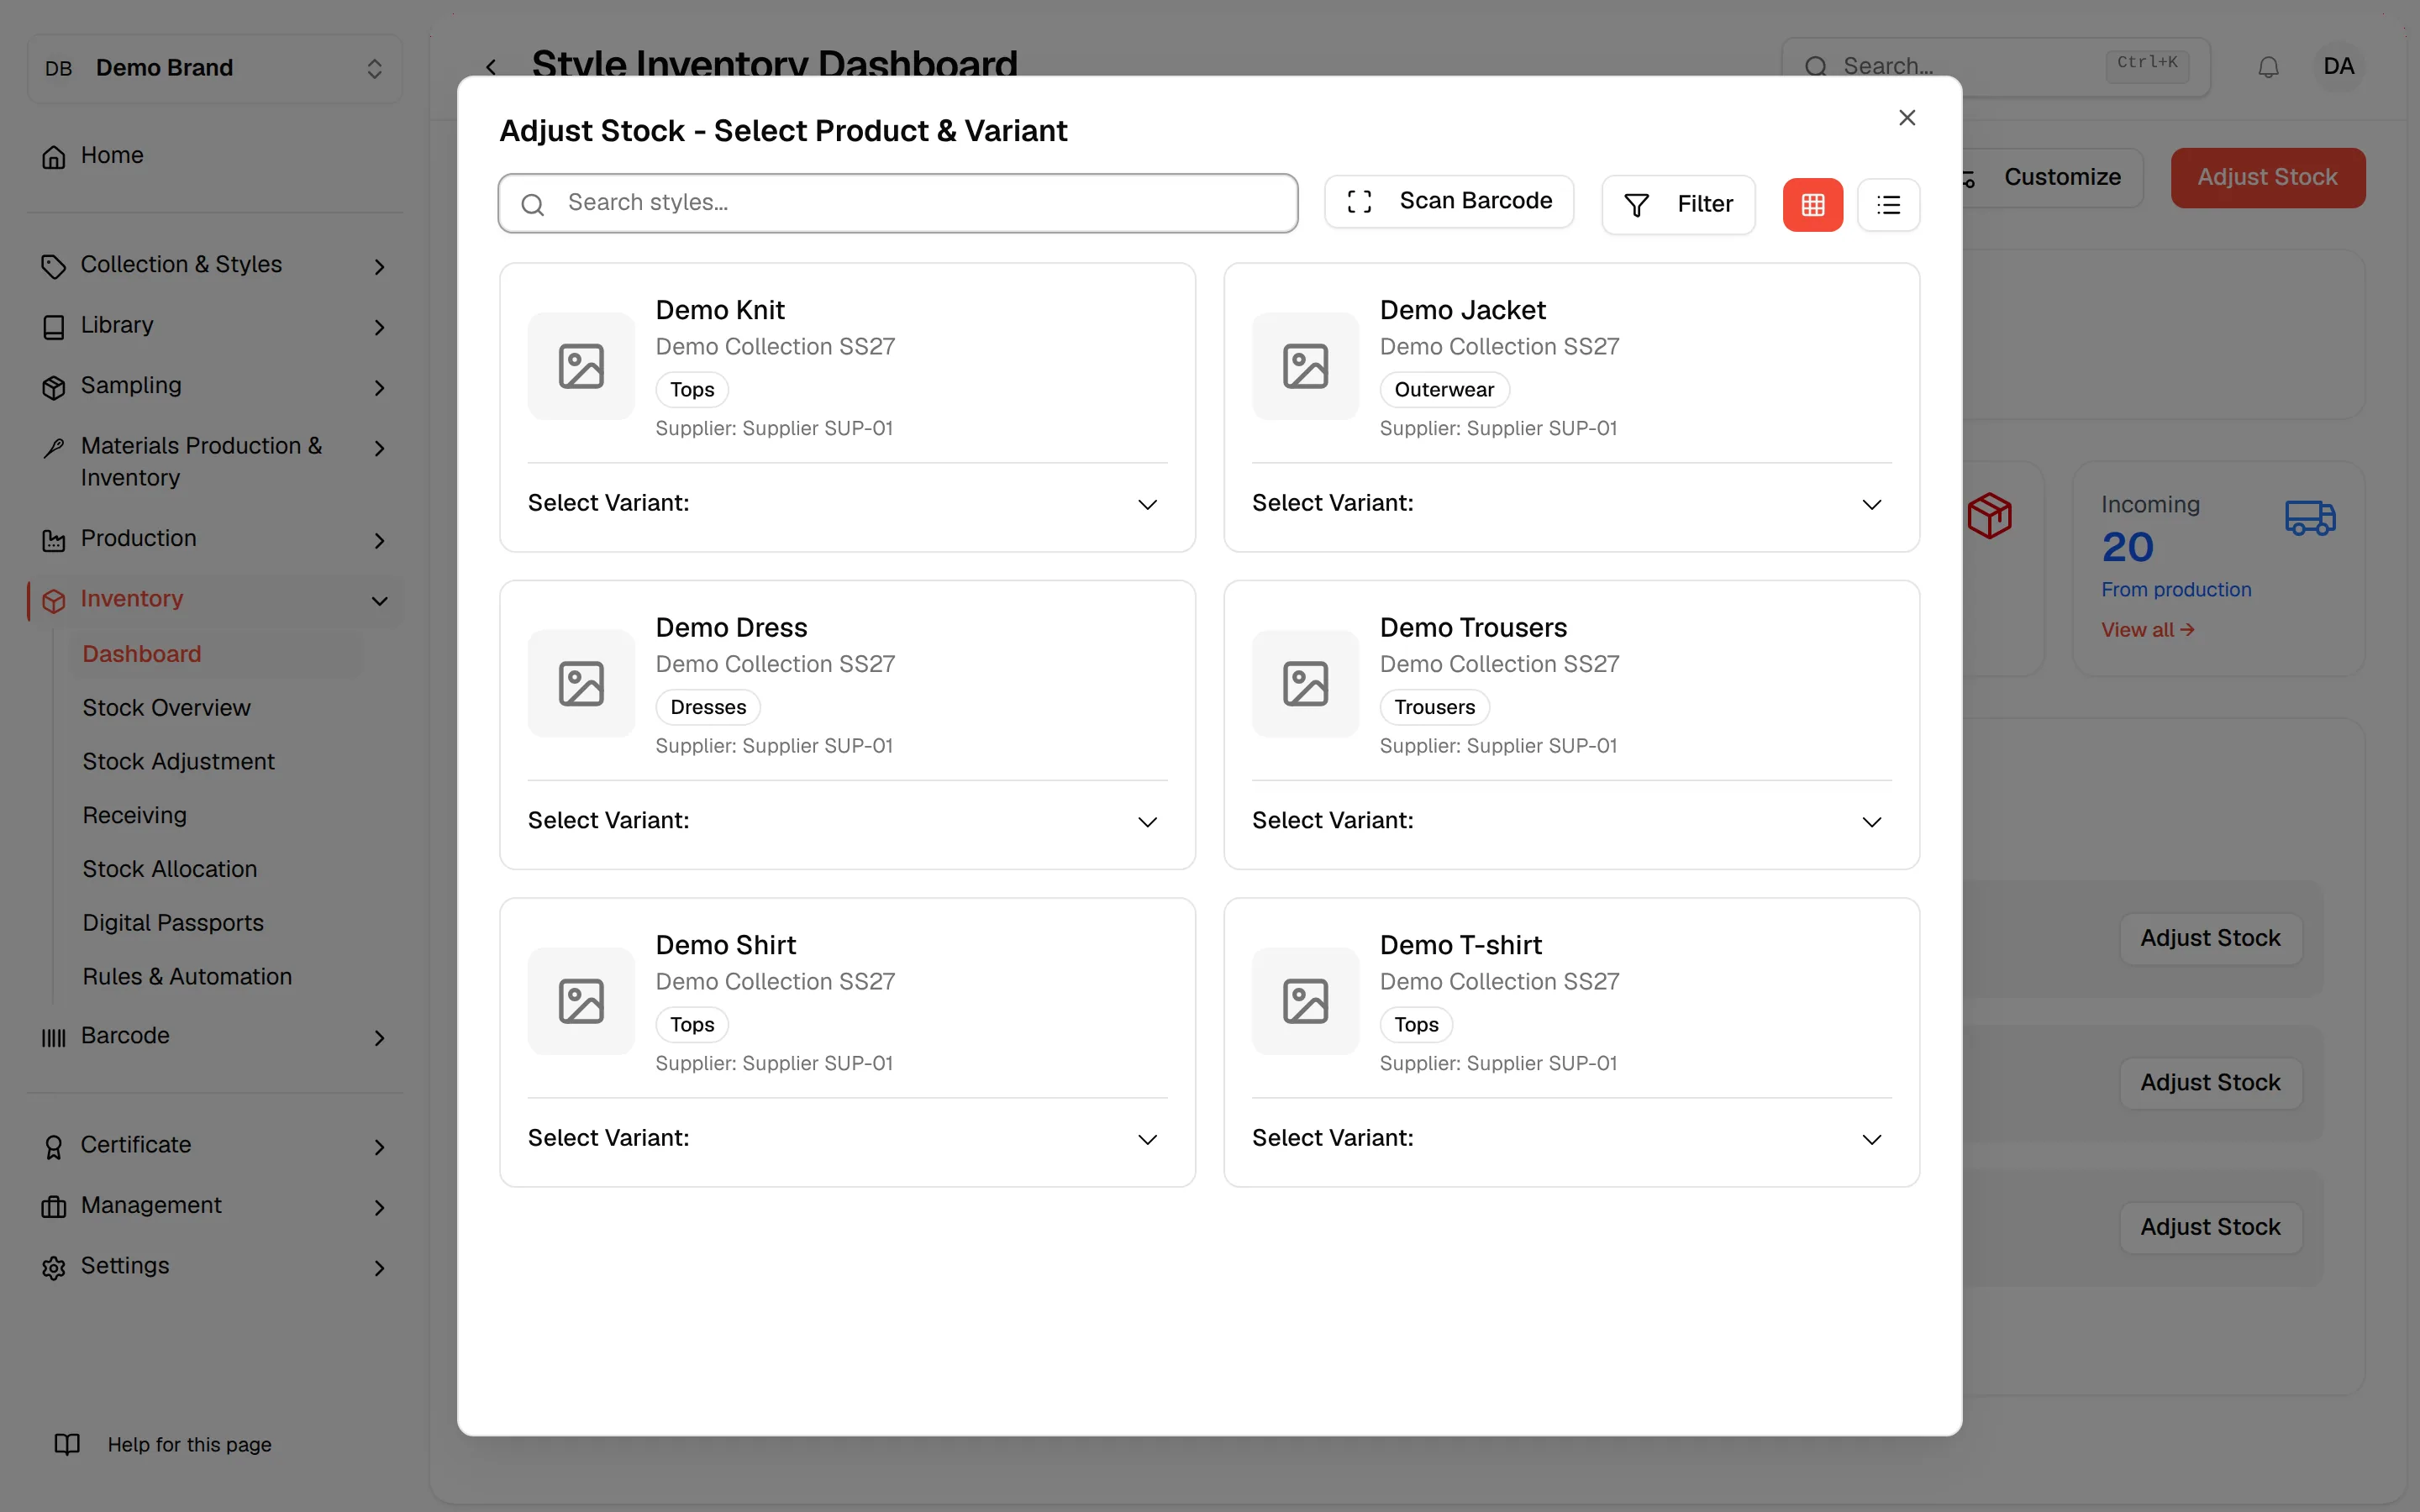Focus the Search styles input

point(898,203)
